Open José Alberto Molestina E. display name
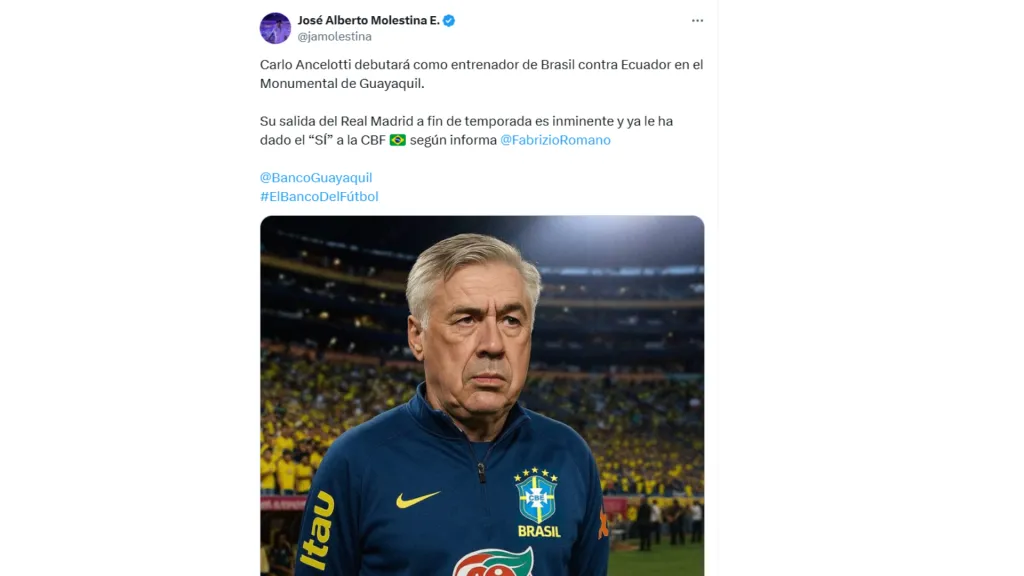Image resolution: width=1024 pixels, height=576 pixels. point(368,20)
